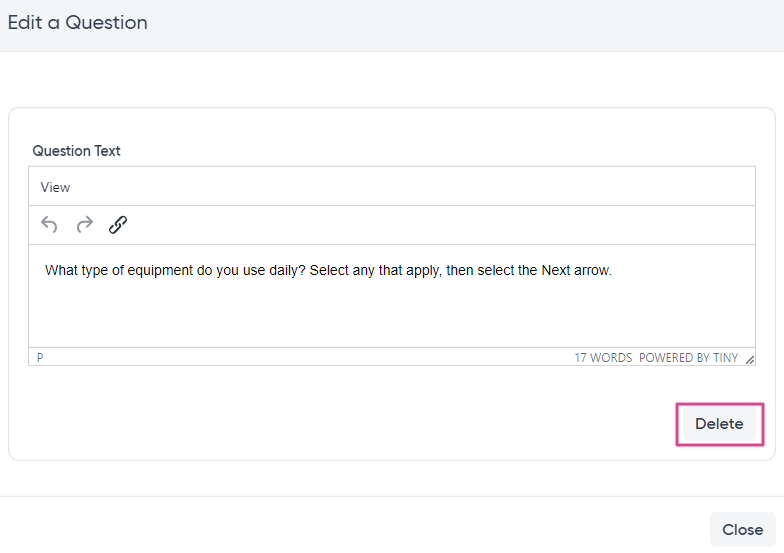This screenshot has height=553, width=784.
Task: Open the Powered by Tiny link
Action: tap(688, 358)
